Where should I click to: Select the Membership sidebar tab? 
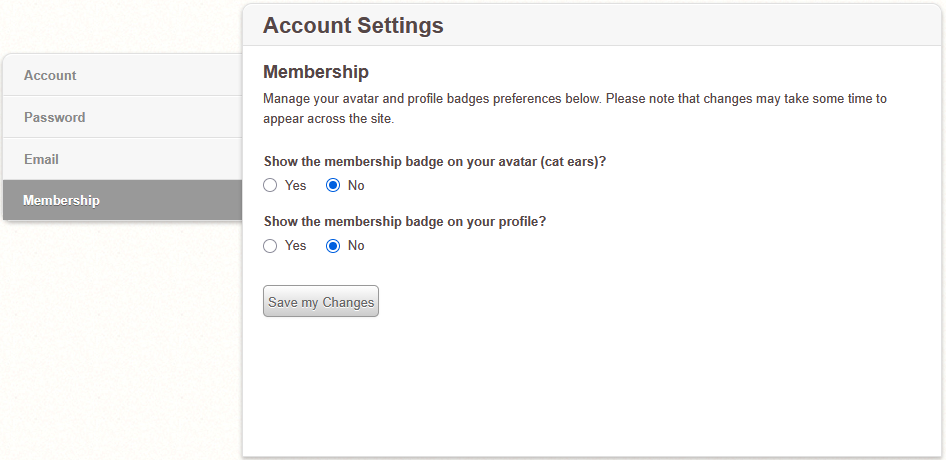[61, 201]
